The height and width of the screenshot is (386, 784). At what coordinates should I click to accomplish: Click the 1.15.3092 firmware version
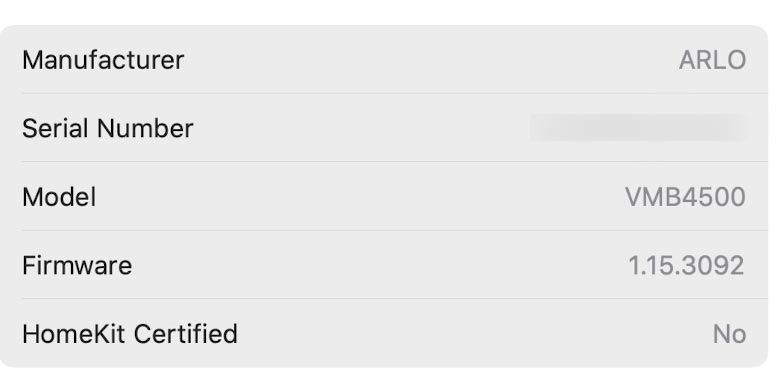[x=686, y=266]
